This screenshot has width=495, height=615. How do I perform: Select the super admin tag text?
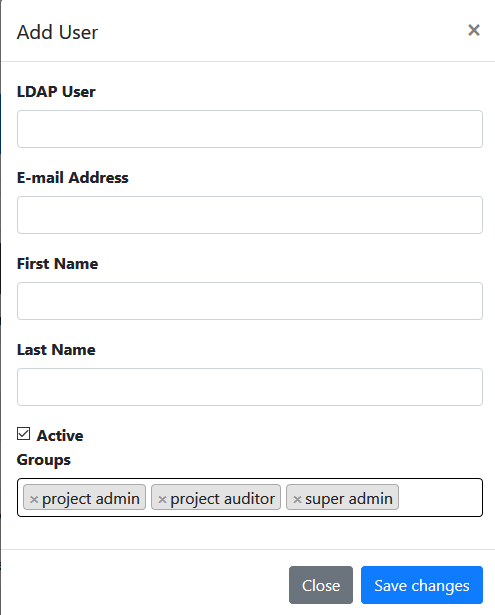coord(349,499)
